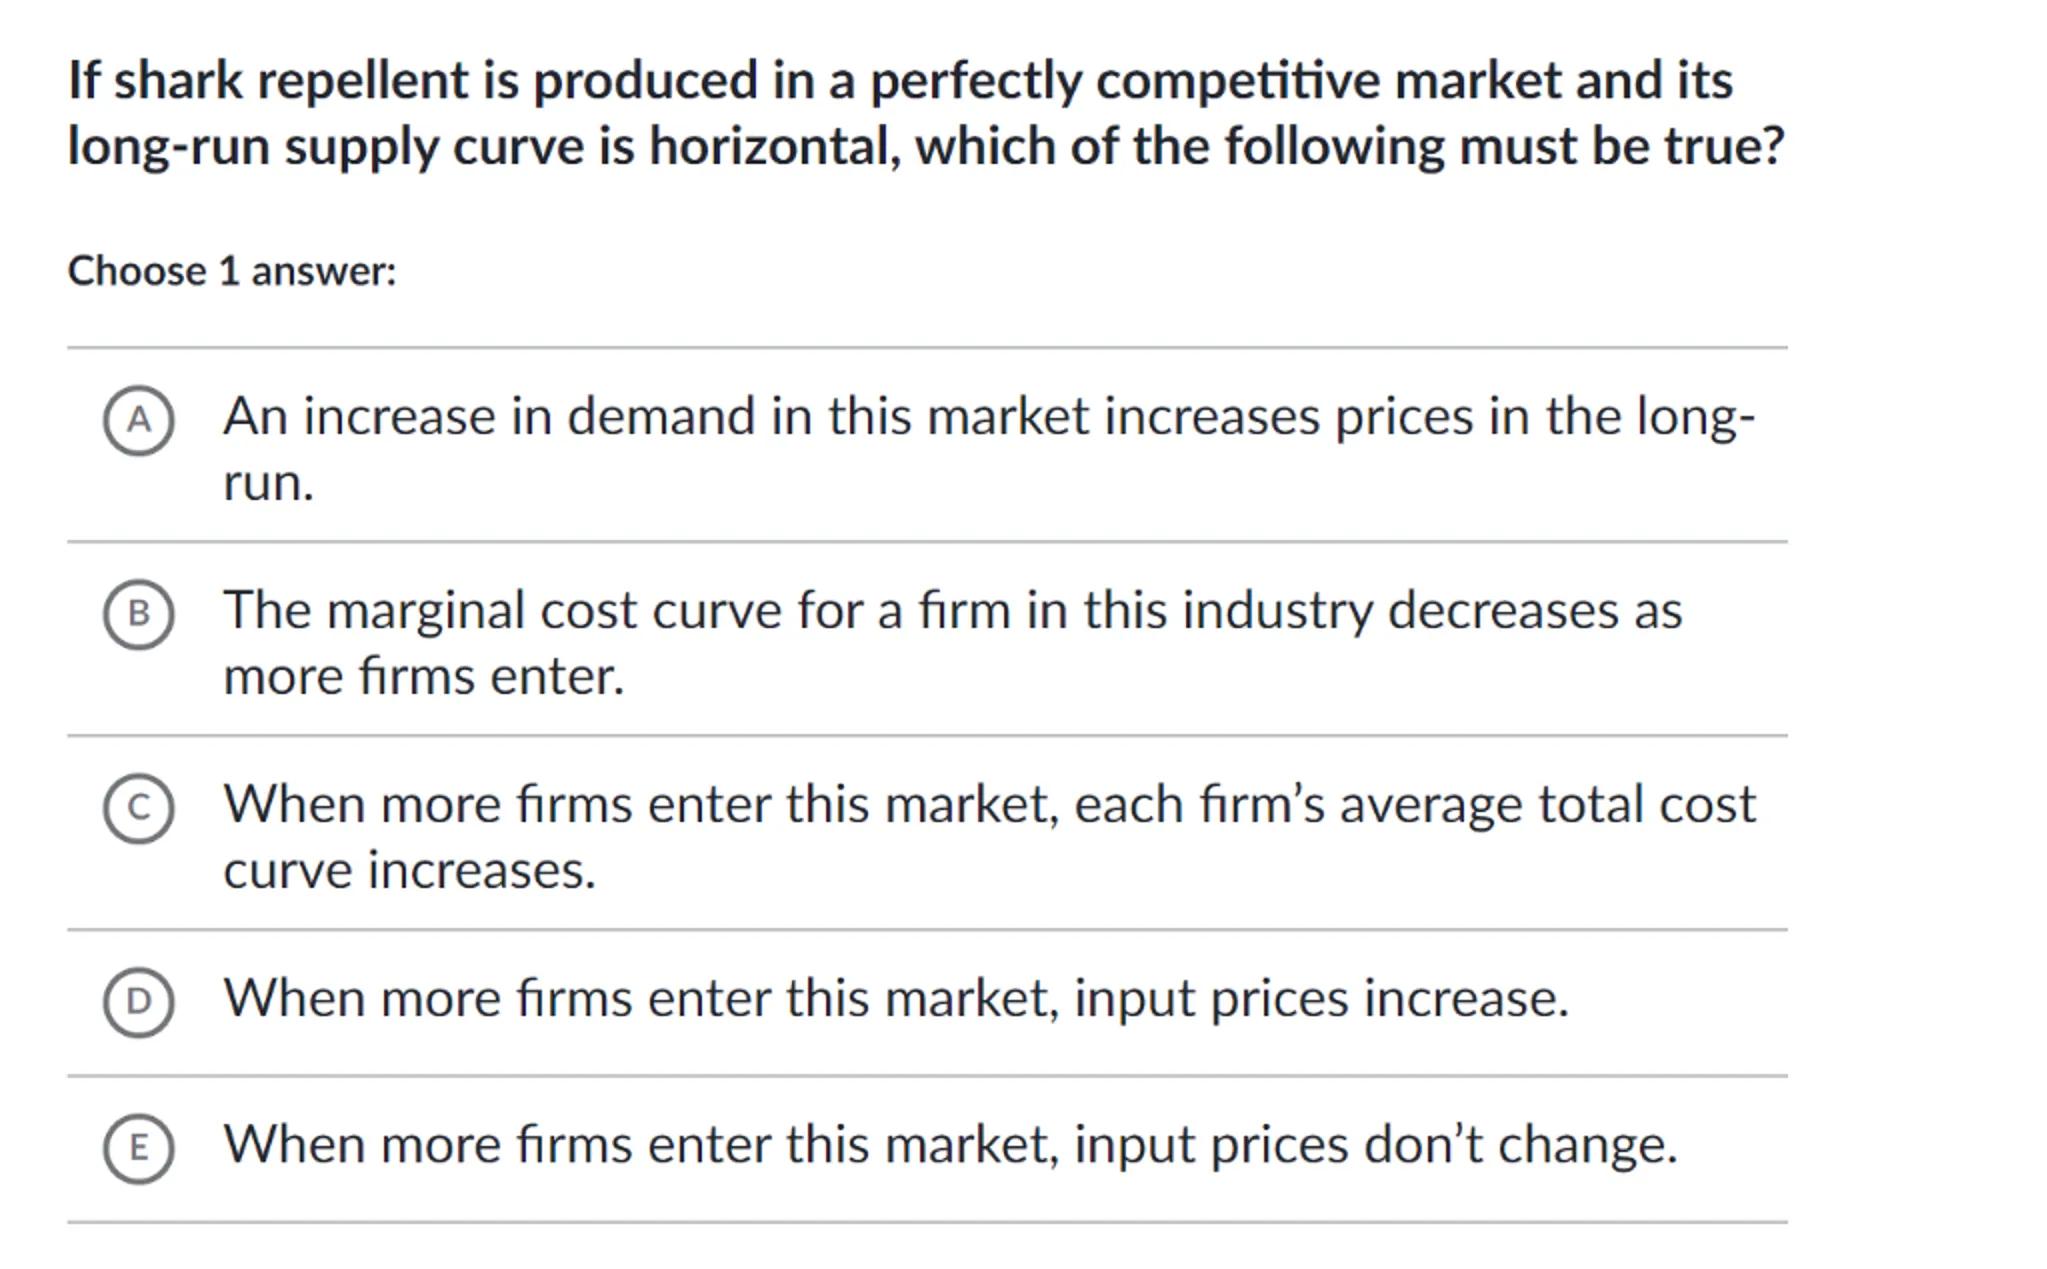Choose the option C radio circle

(138, 808)
